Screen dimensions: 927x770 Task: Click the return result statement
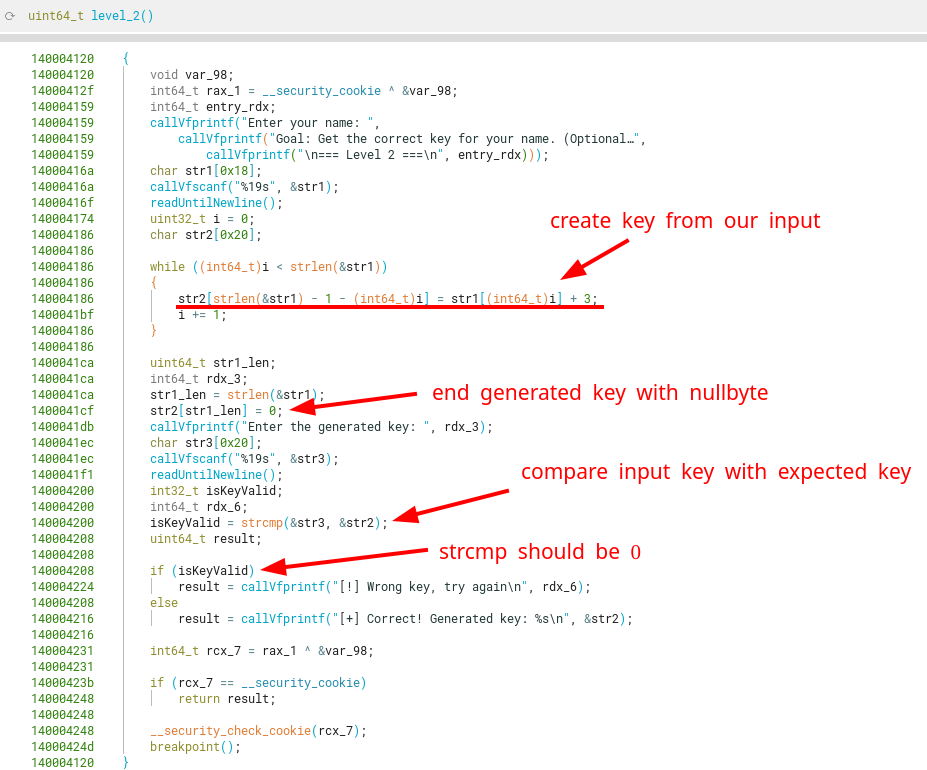[226, 699]
